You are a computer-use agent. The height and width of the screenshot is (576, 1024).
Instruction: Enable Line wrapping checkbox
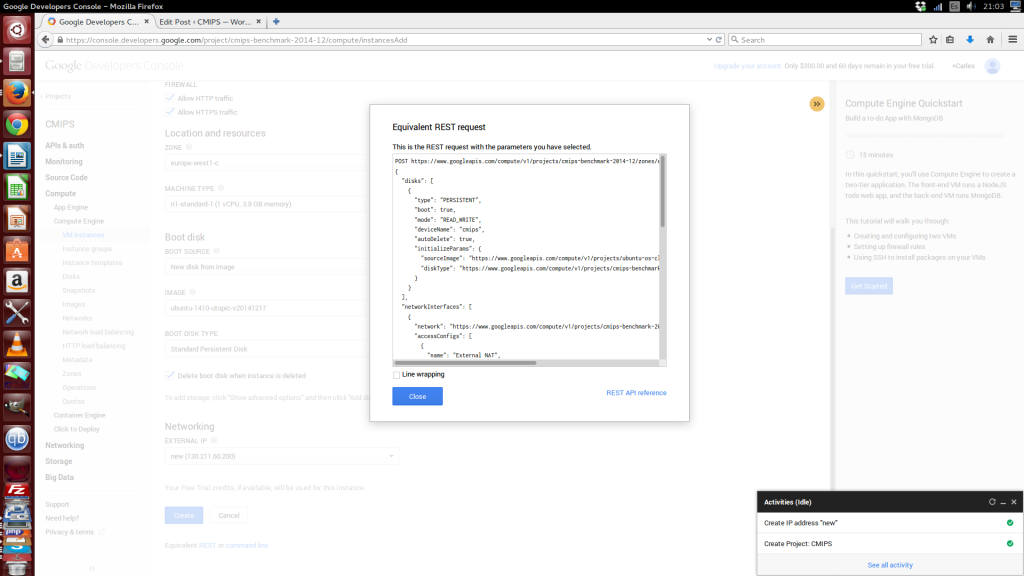click(x=396, y=375)
